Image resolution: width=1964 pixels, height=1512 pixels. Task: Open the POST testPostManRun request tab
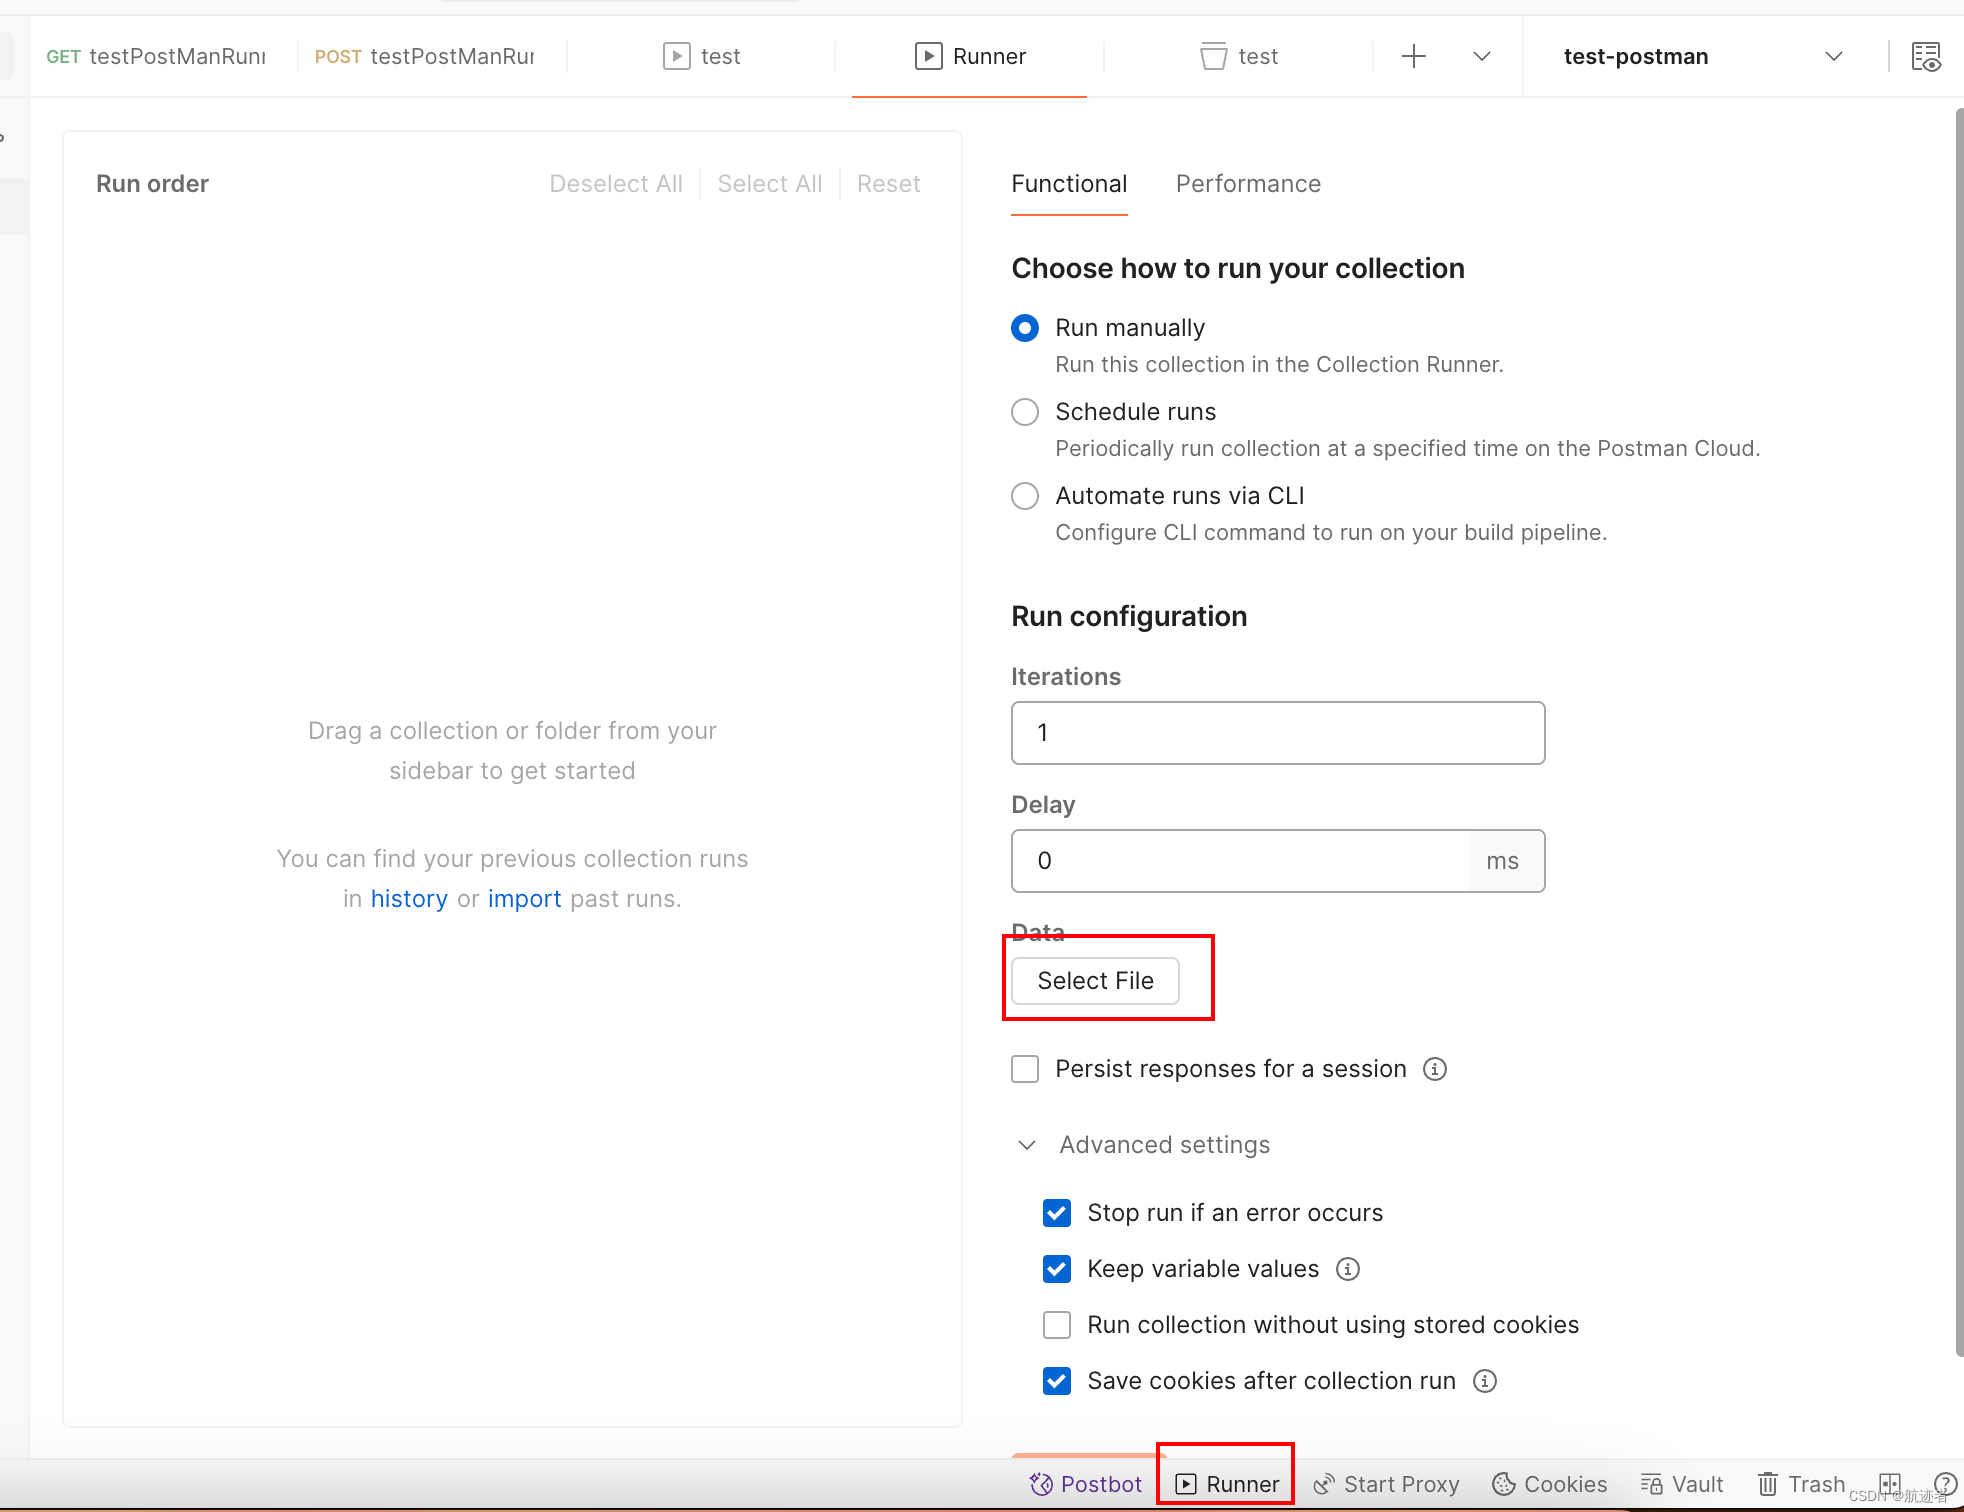[x=425, y=56]
